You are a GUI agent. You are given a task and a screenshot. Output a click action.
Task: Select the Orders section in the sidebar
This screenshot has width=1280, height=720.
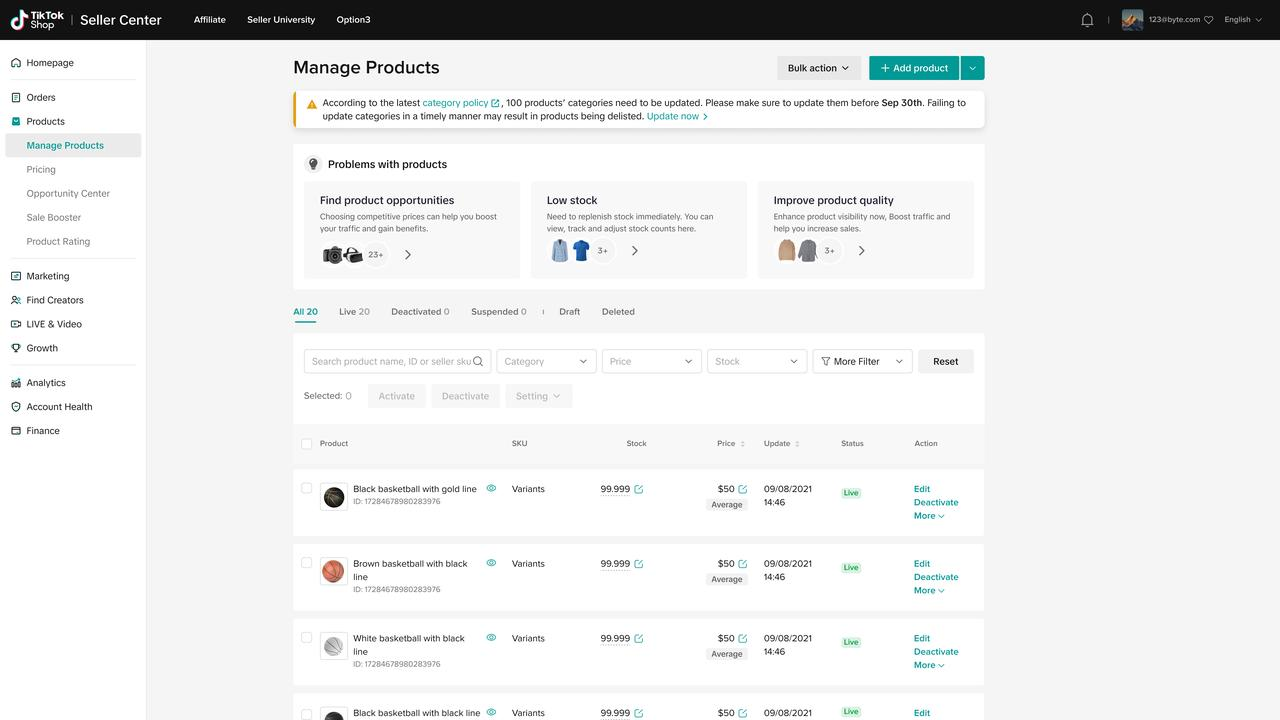coord(41,97)
